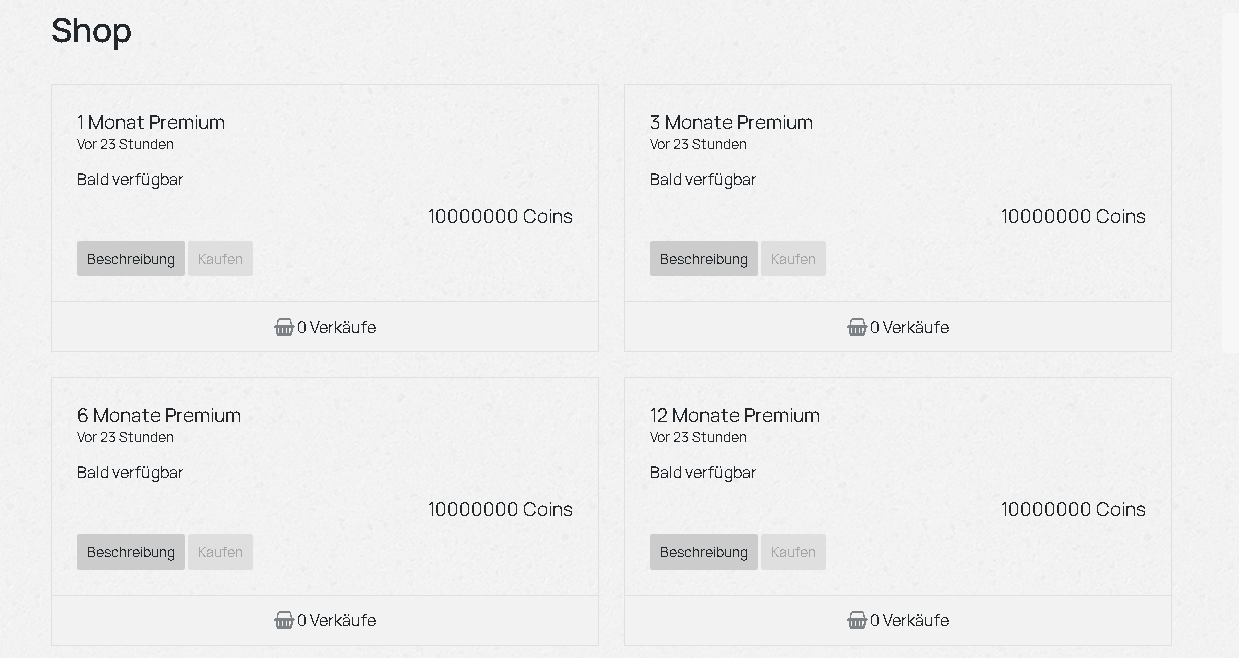Click basket icon in 1 Monat Premium card
The height and width of the screenshot is (658, 1239).
point(284,327)
